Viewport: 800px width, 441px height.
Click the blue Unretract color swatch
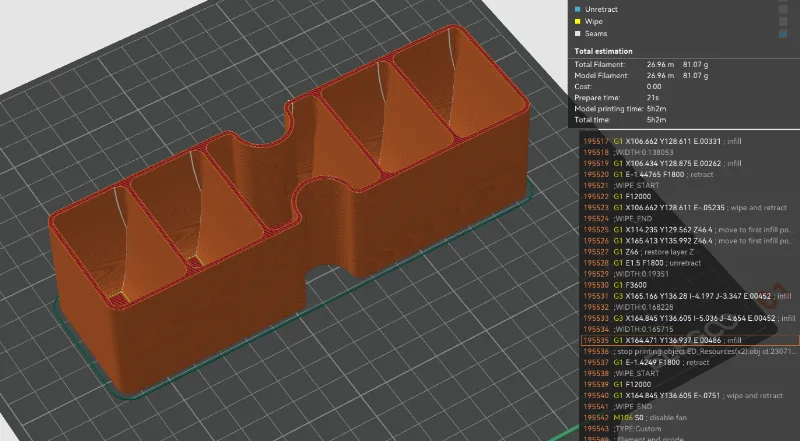tap(578, 9)
